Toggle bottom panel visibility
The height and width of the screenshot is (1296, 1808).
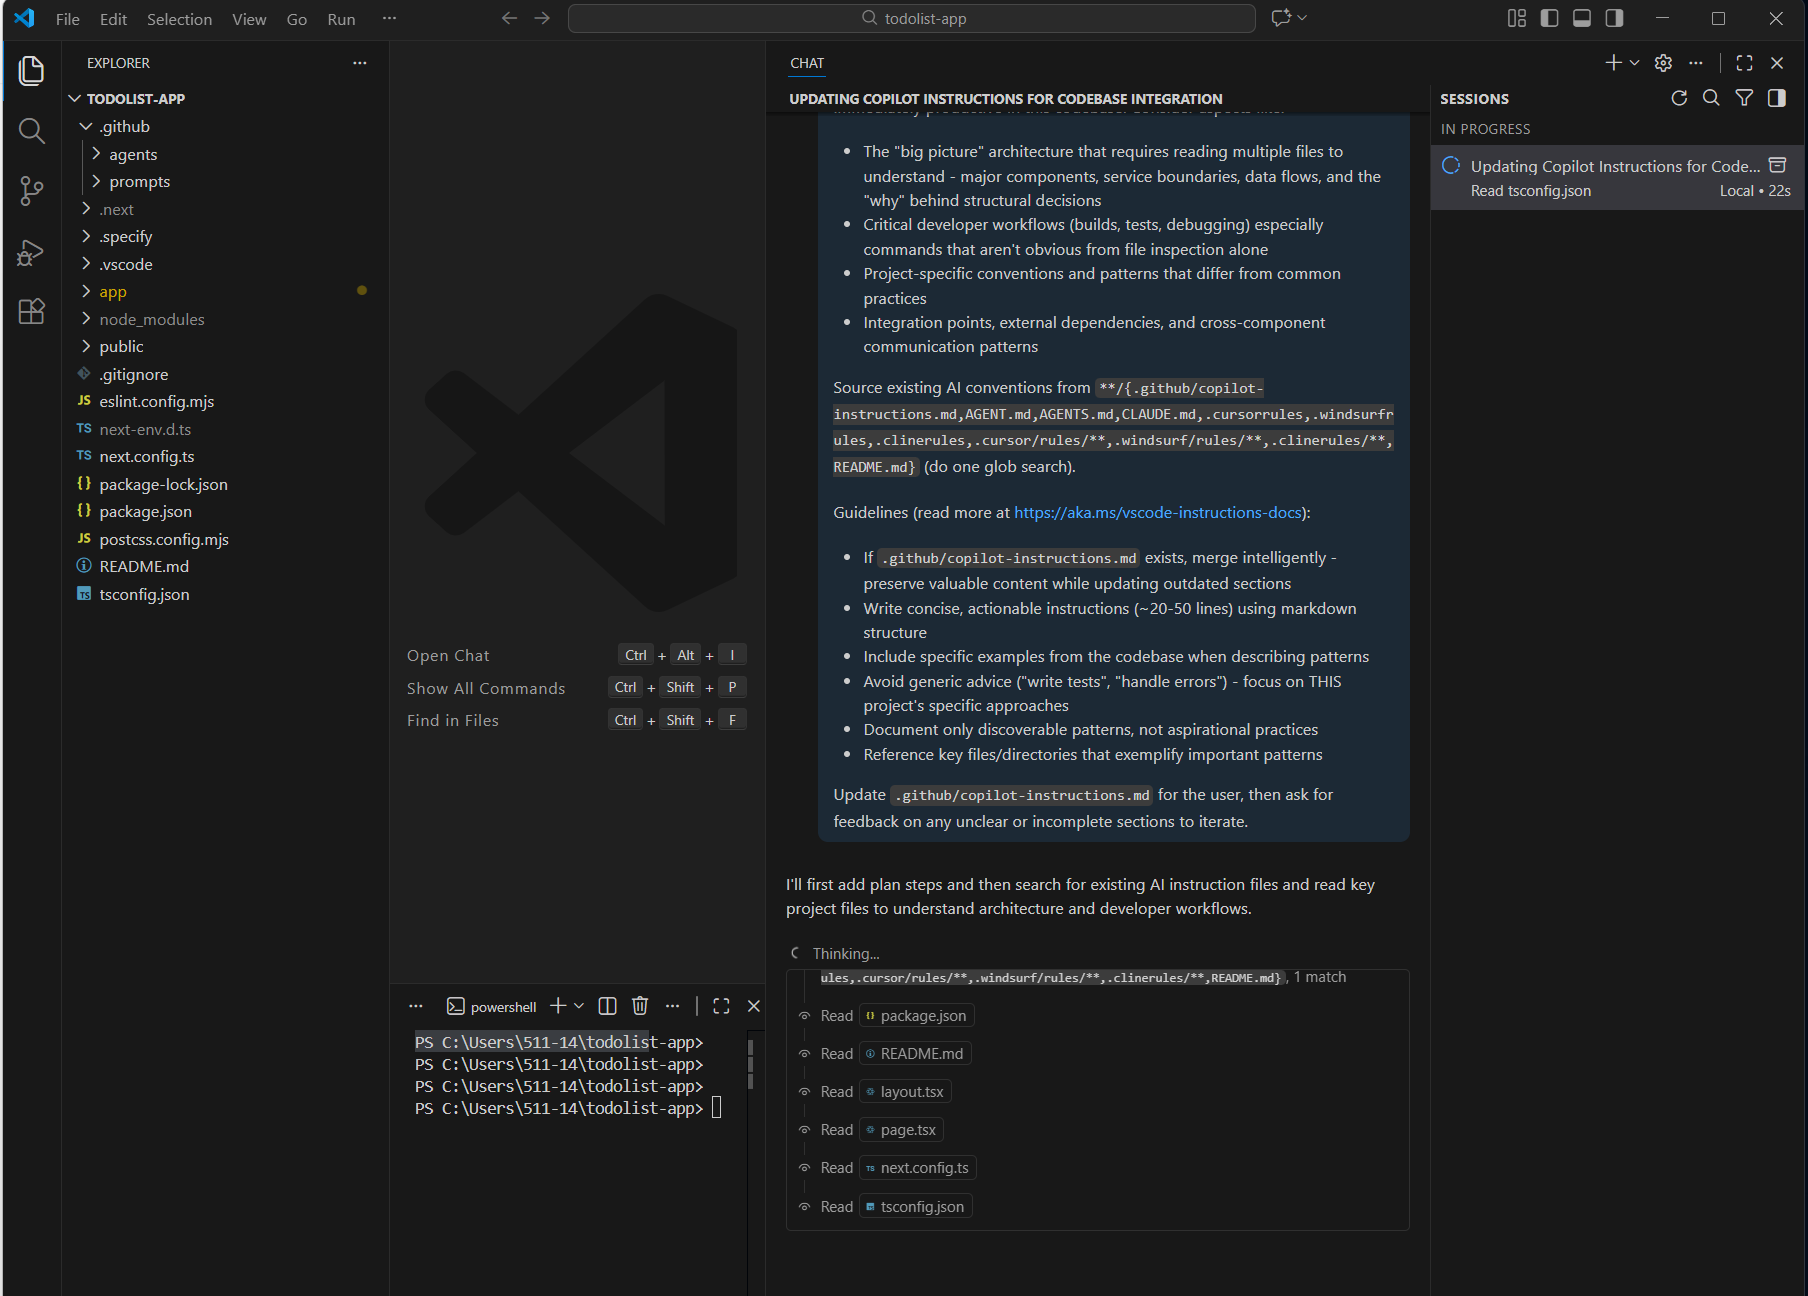click(x=1582, y=18)
